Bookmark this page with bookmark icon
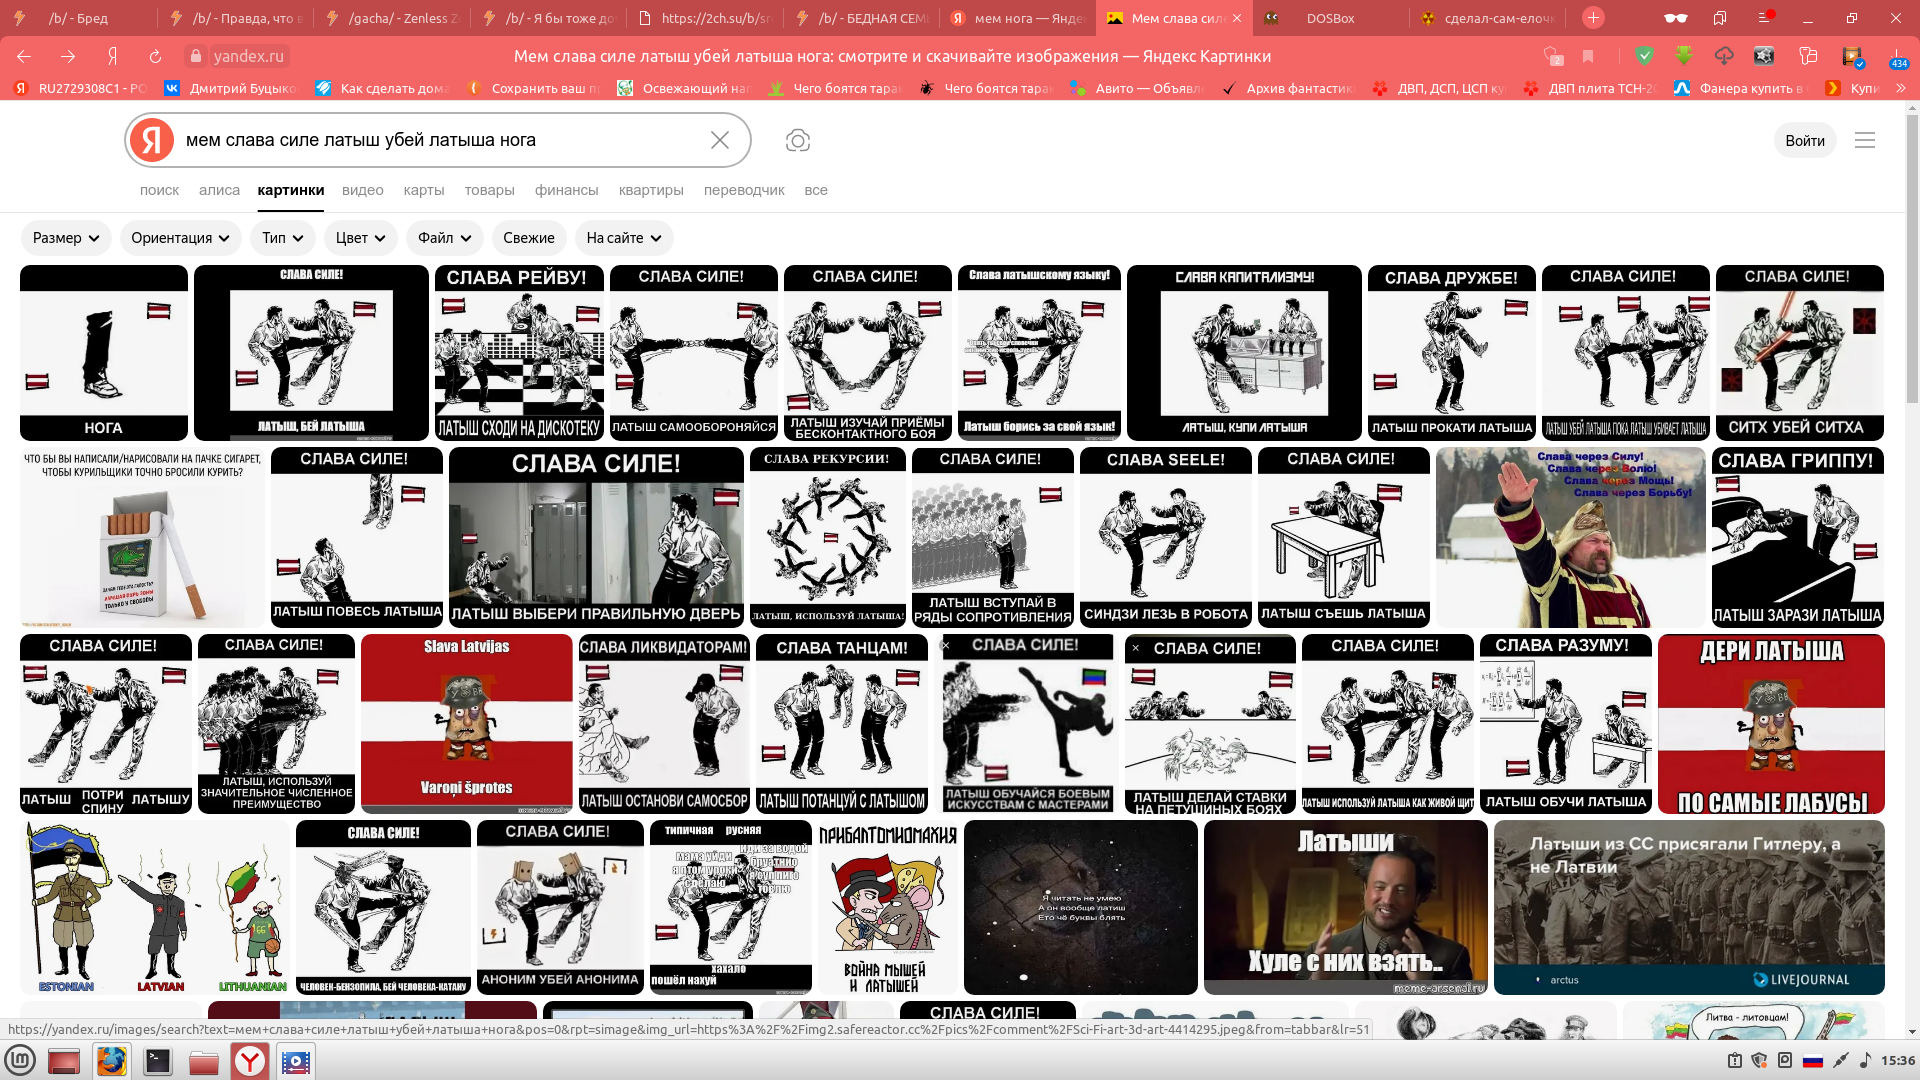Screen dimensions: 1920x1080 [x=1588, y=56]
